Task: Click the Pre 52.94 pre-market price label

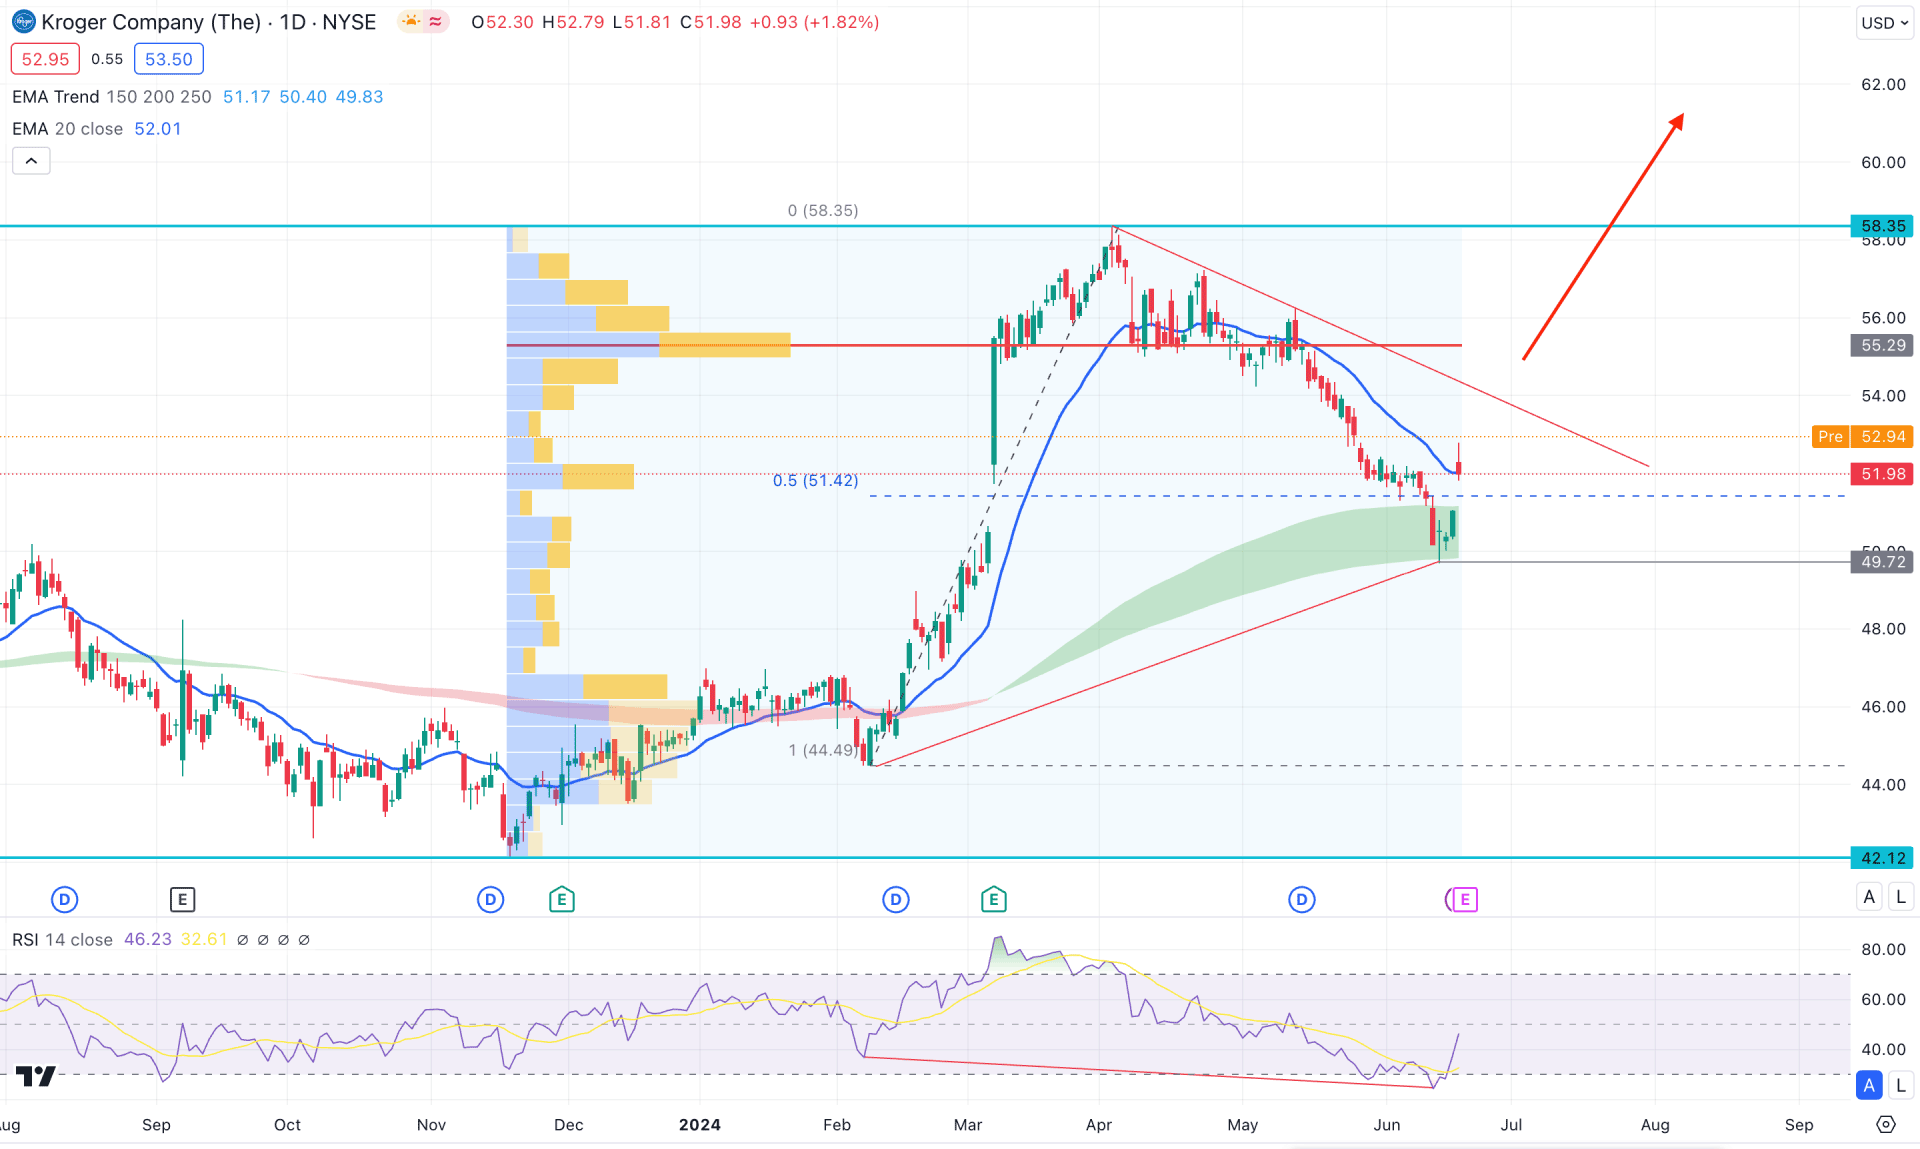Action: (1862, 436)
